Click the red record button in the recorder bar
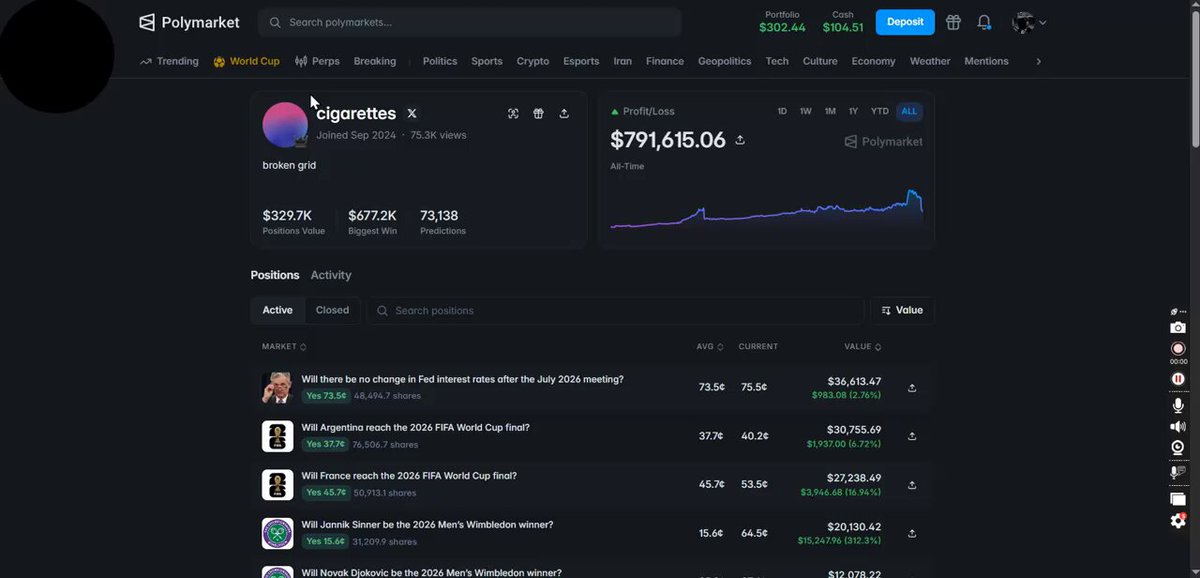This screenshot has width=1200, height=578. [1178, 349]
